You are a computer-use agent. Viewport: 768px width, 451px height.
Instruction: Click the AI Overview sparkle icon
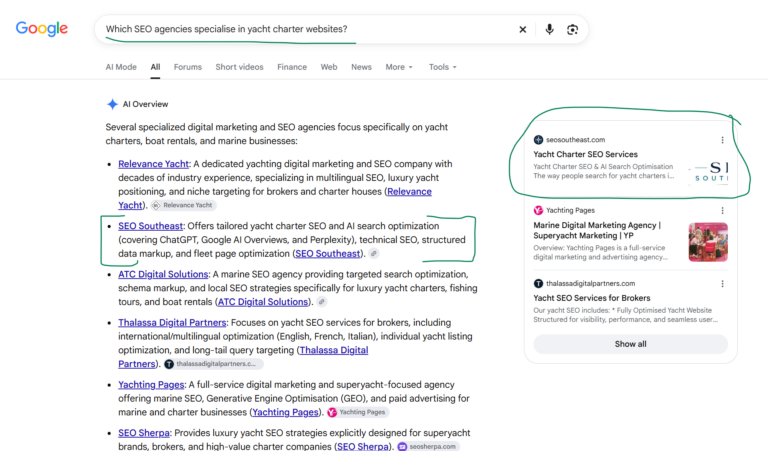[112, 104]
